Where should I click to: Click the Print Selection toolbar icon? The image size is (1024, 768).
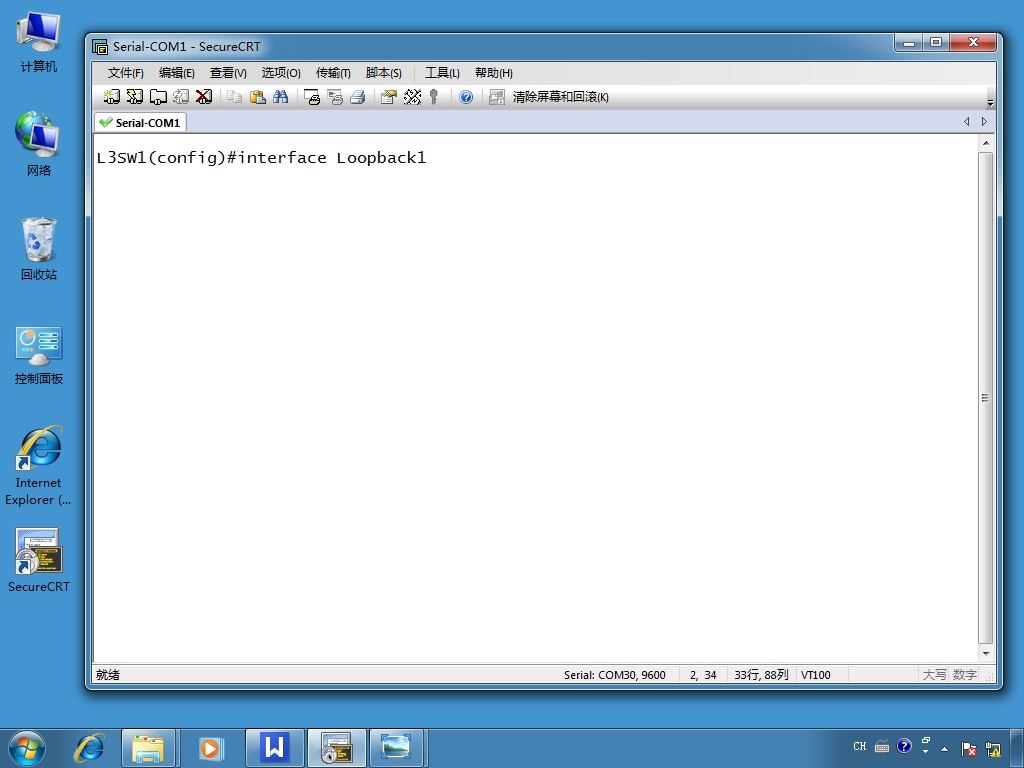(335, 97)
